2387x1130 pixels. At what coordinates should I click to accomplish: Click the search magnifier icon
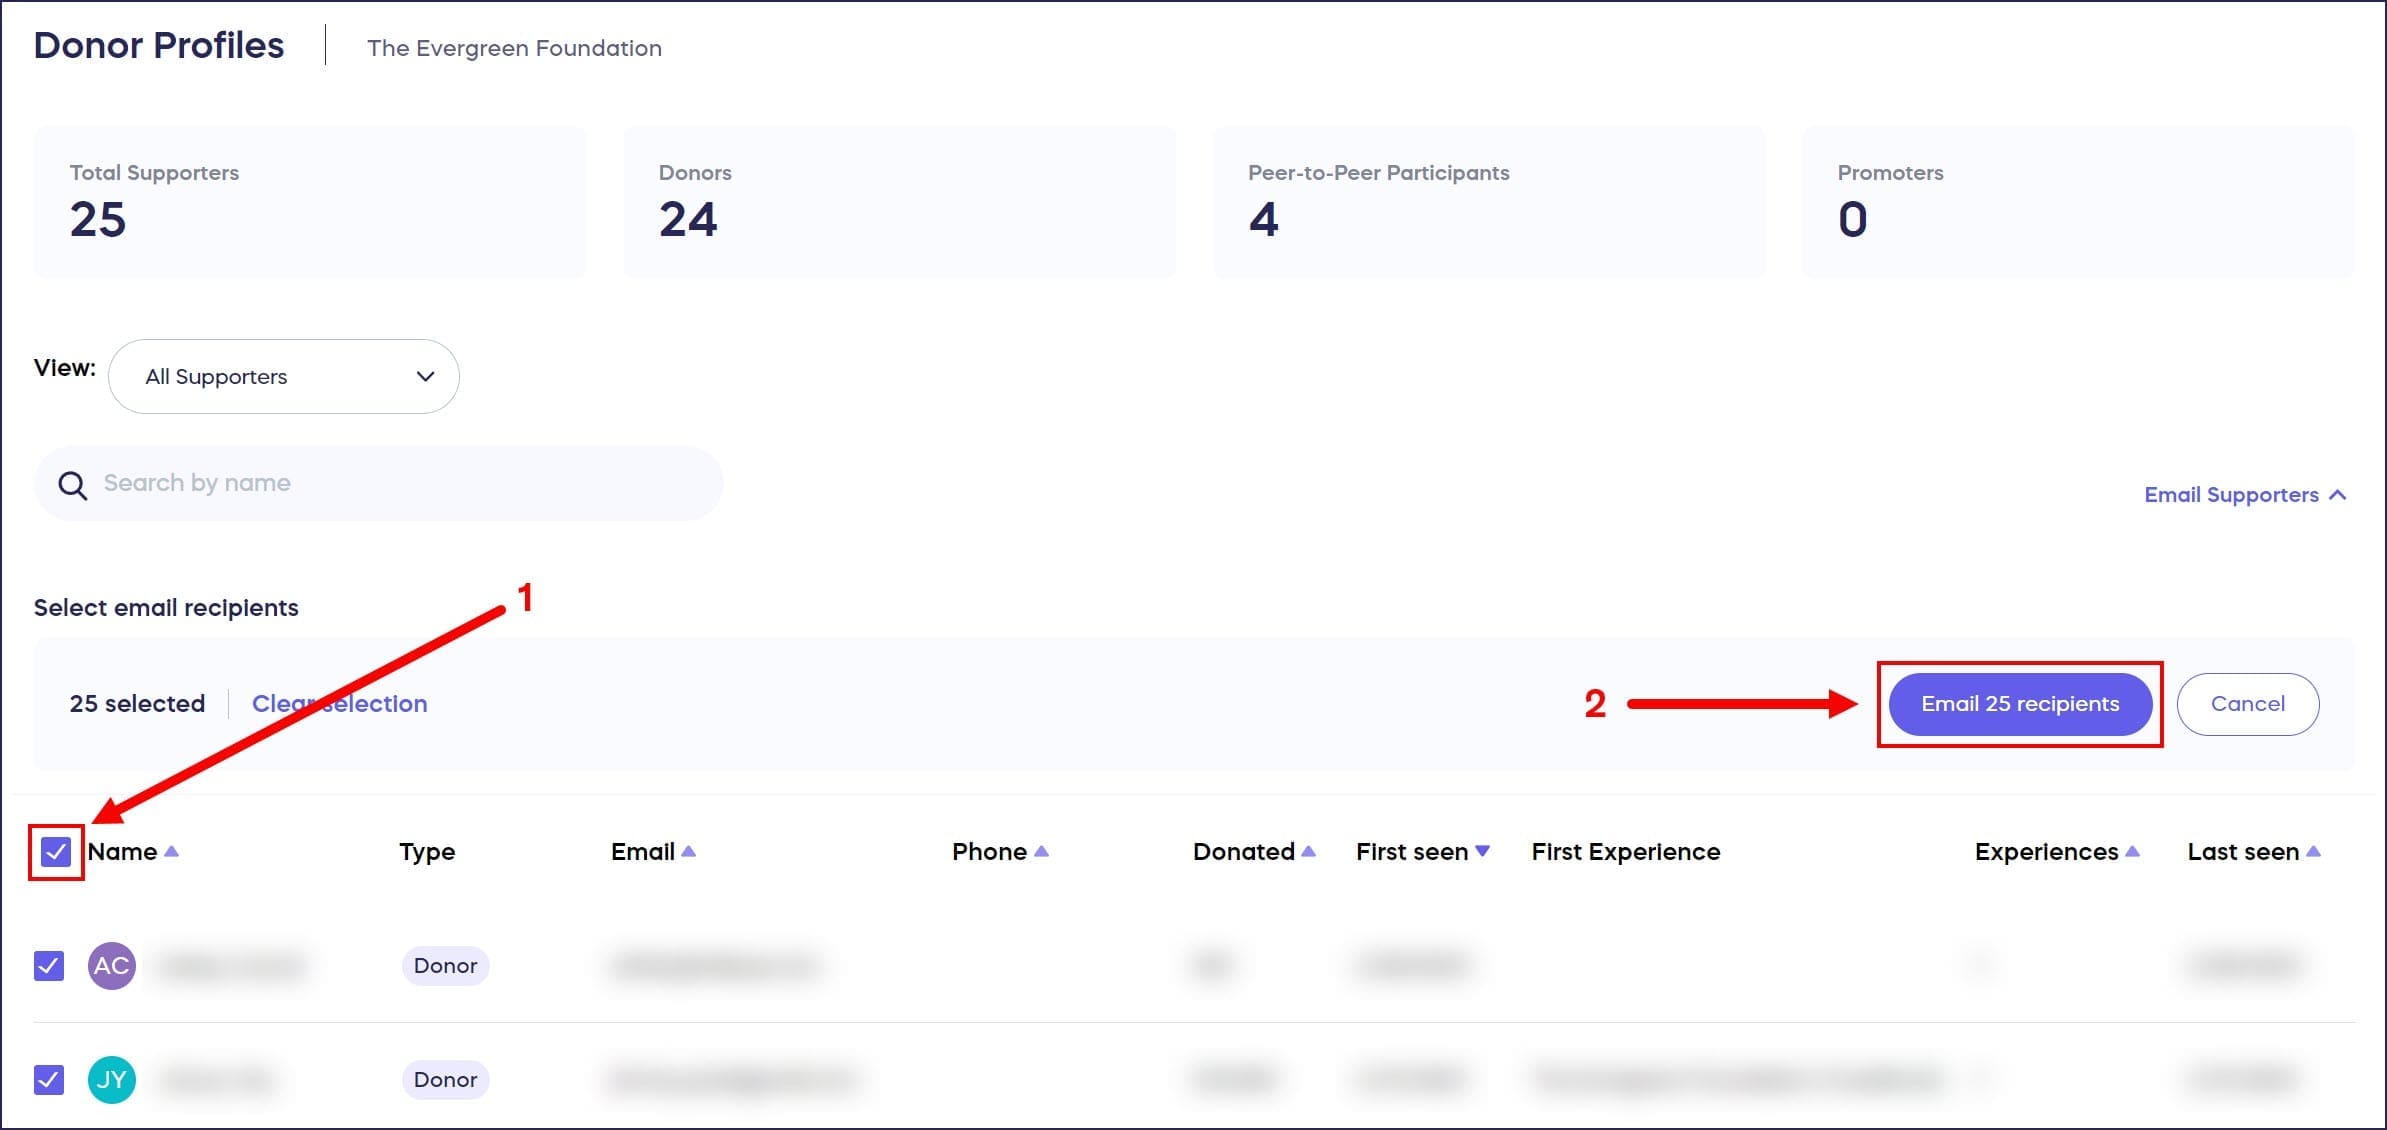[x=72, y=485]
